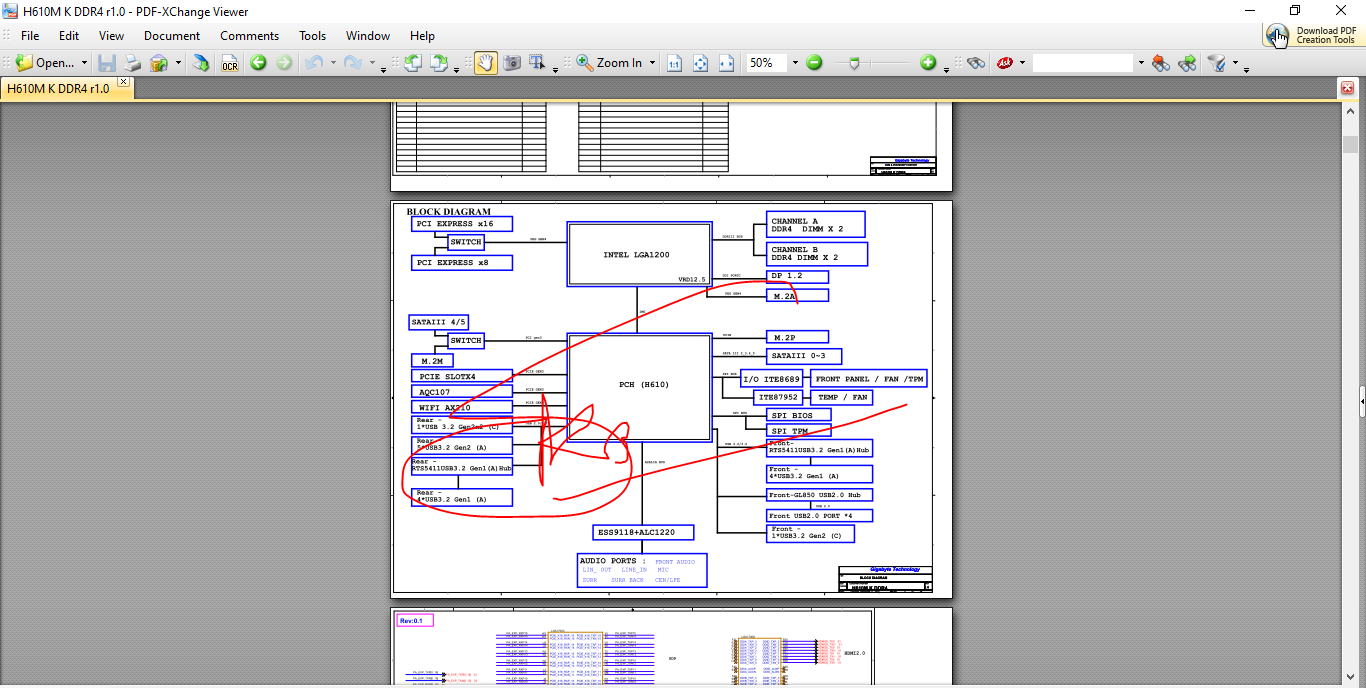Click the Undo arrow icon

click(313, 63)
